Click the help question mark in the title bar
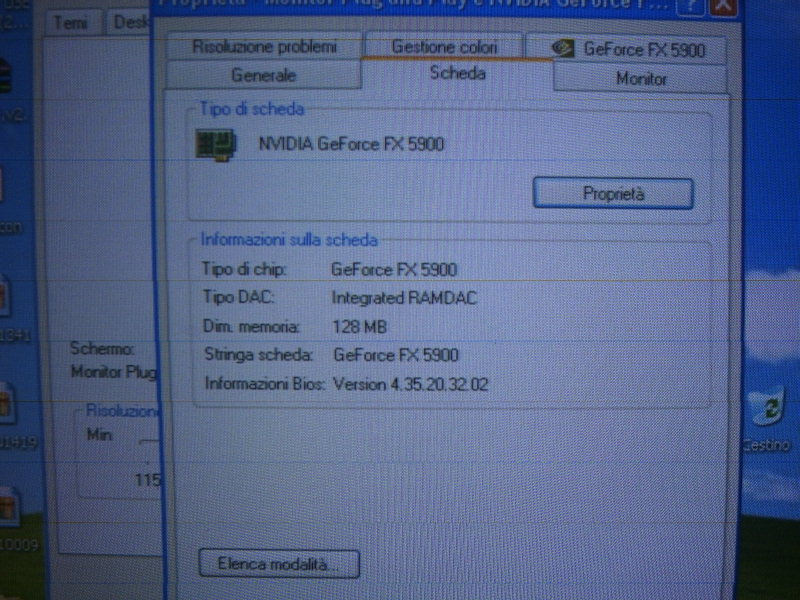The height and width of the screenshot is (600, 800). (x=690, y=7)
